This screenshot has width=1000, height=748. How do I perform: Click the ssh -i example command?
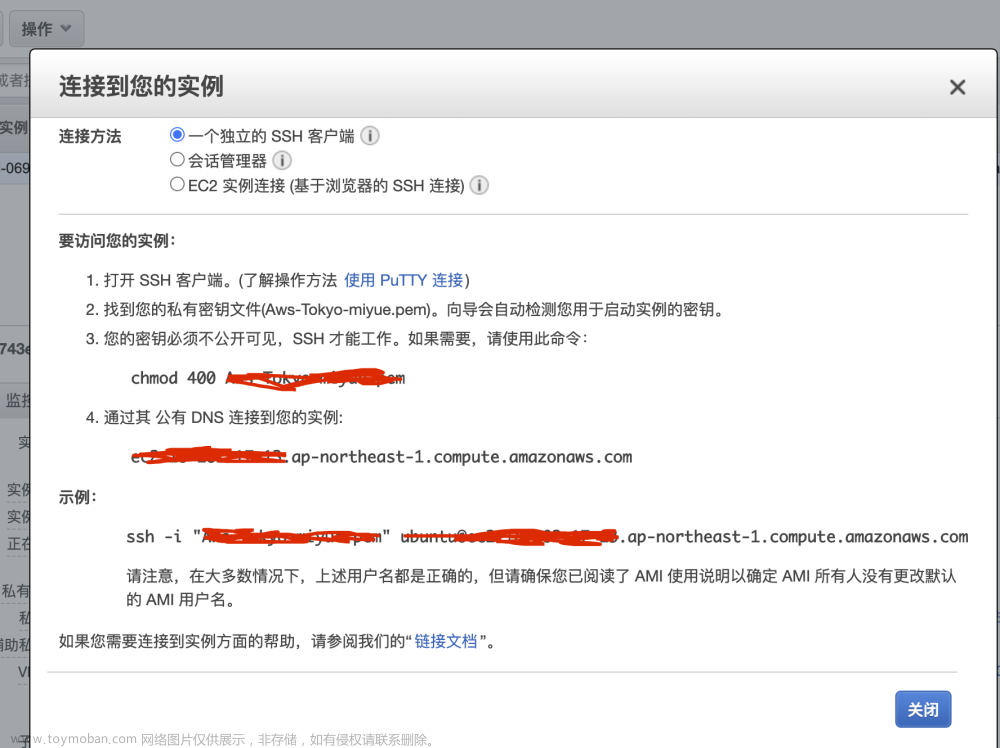pyautogui.click(x=547, y=537)
